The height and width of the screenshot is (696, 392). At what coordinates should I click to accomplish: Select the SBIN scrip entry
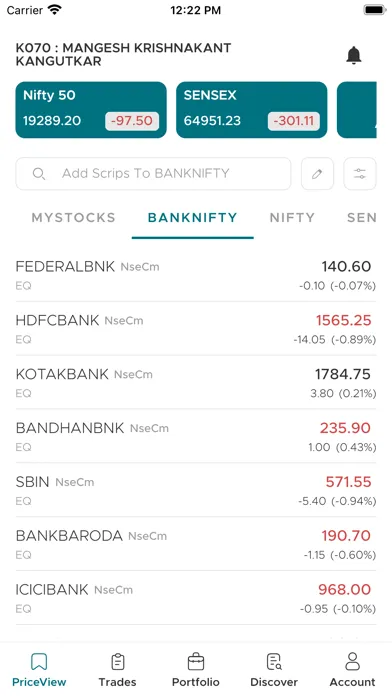(x=196, y=490)
